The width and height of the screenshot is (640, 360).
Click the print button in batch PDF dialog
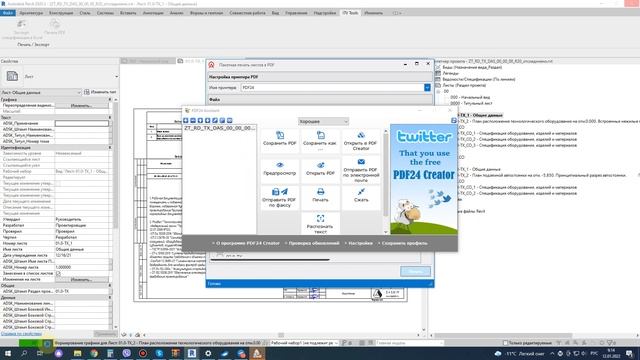click(x=415, y=271)
